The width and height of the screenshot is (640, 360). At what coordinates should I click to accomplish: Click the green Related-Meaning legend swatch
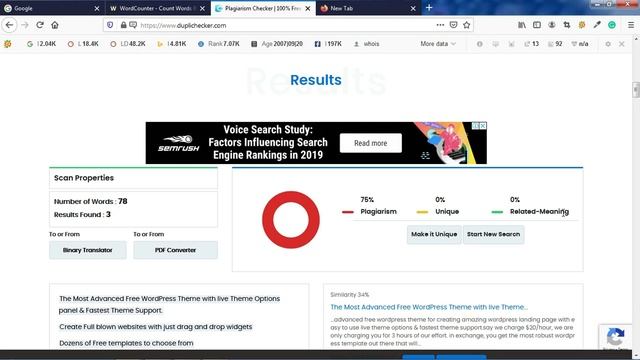(x=497, y=212)
